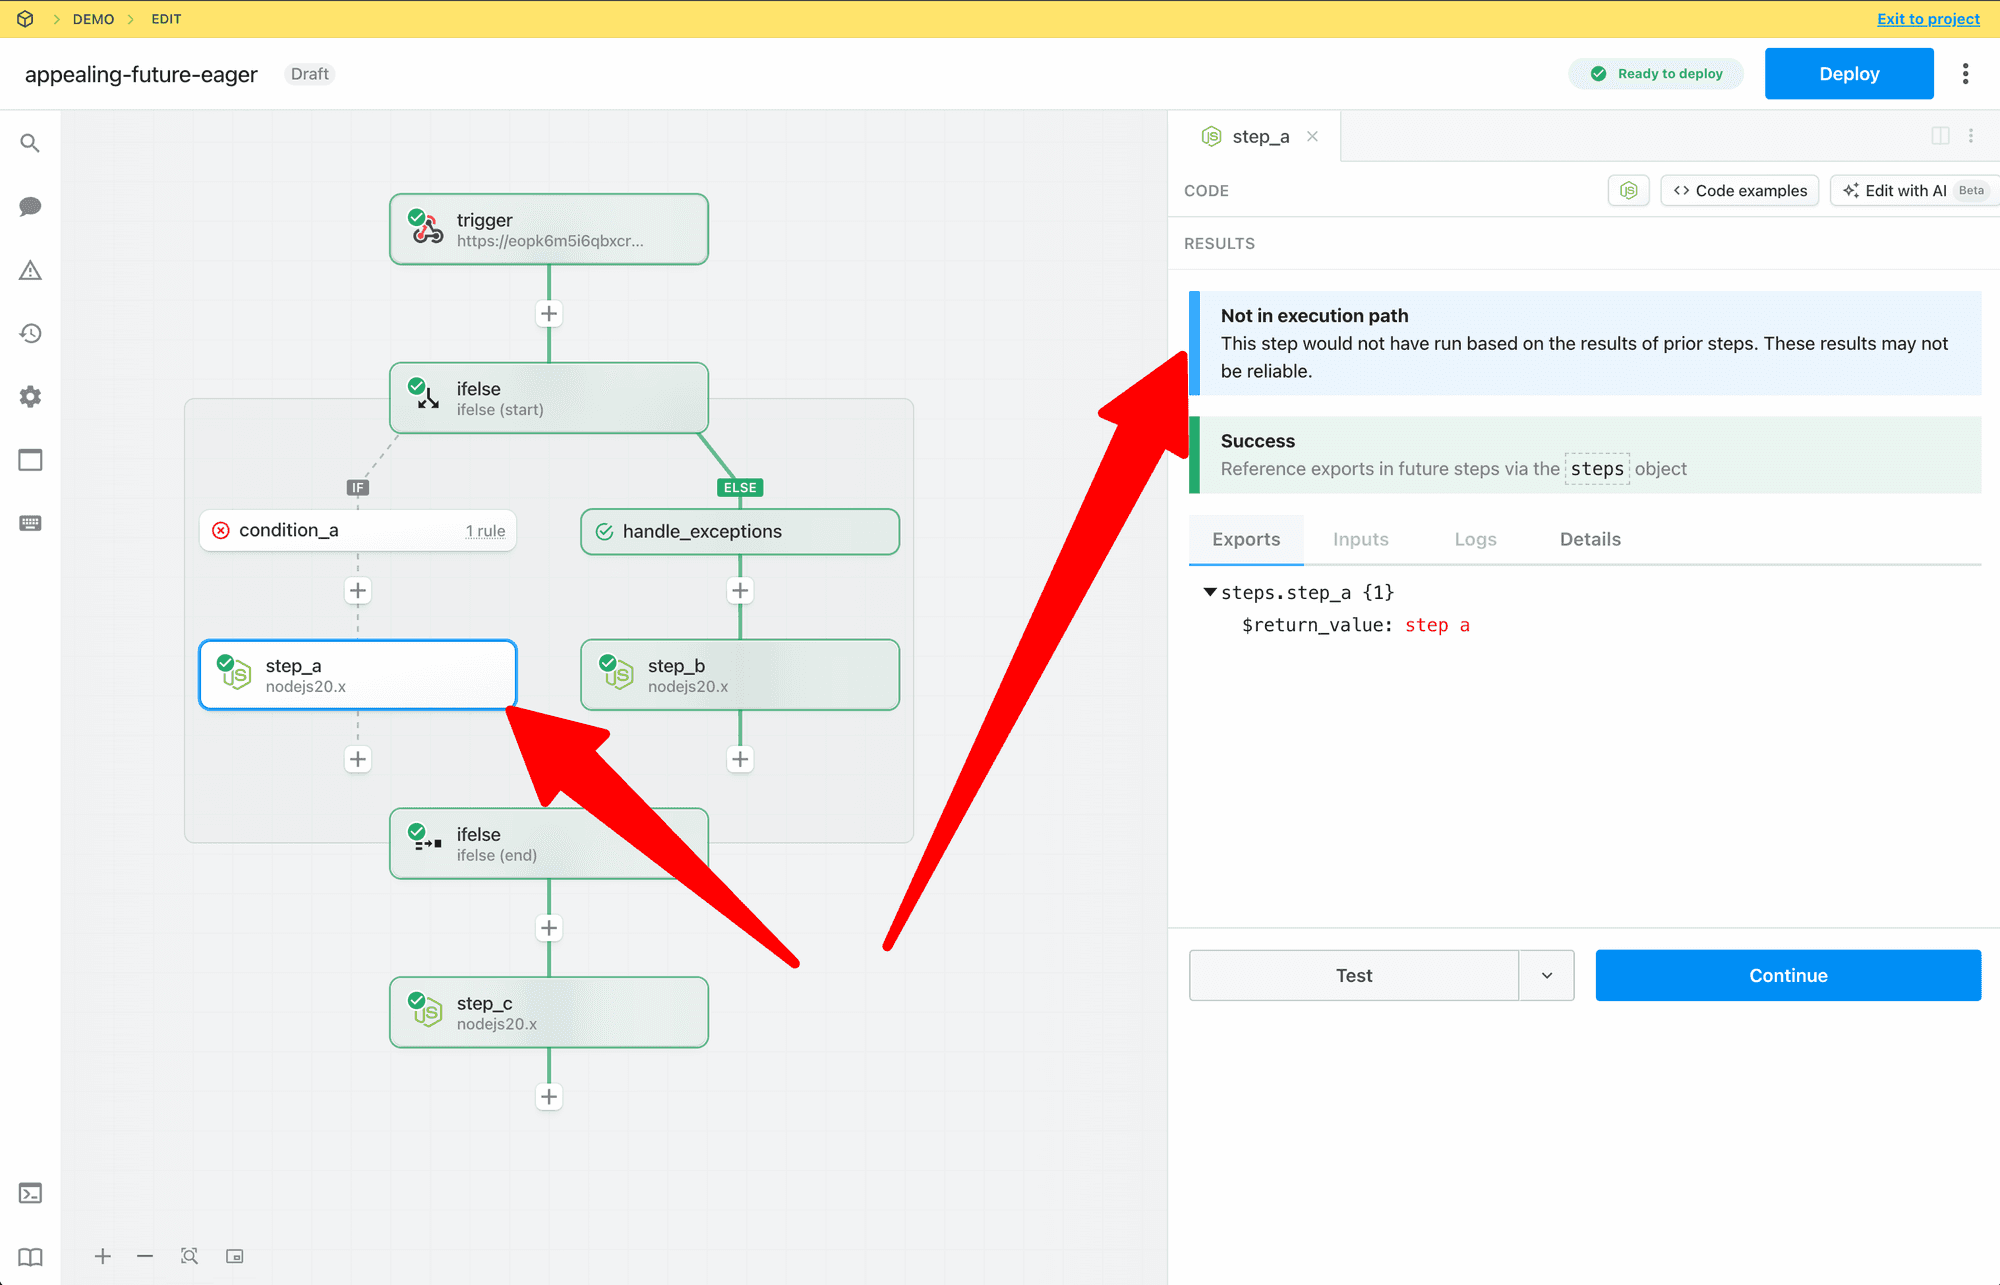Click the workspace cube logo icon
Image resolution: width=2000 pixels, height=1285 pixels.
click(25, 19)
